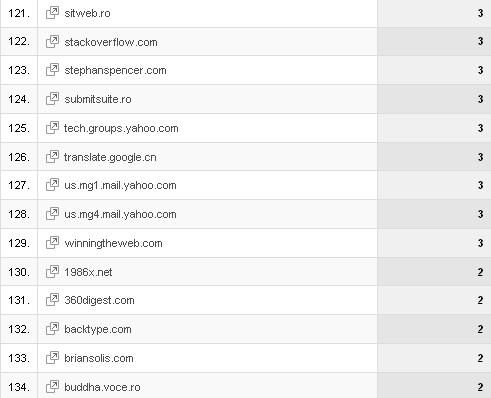Click external link icon beside submitsuite.ro

(52, 99)
